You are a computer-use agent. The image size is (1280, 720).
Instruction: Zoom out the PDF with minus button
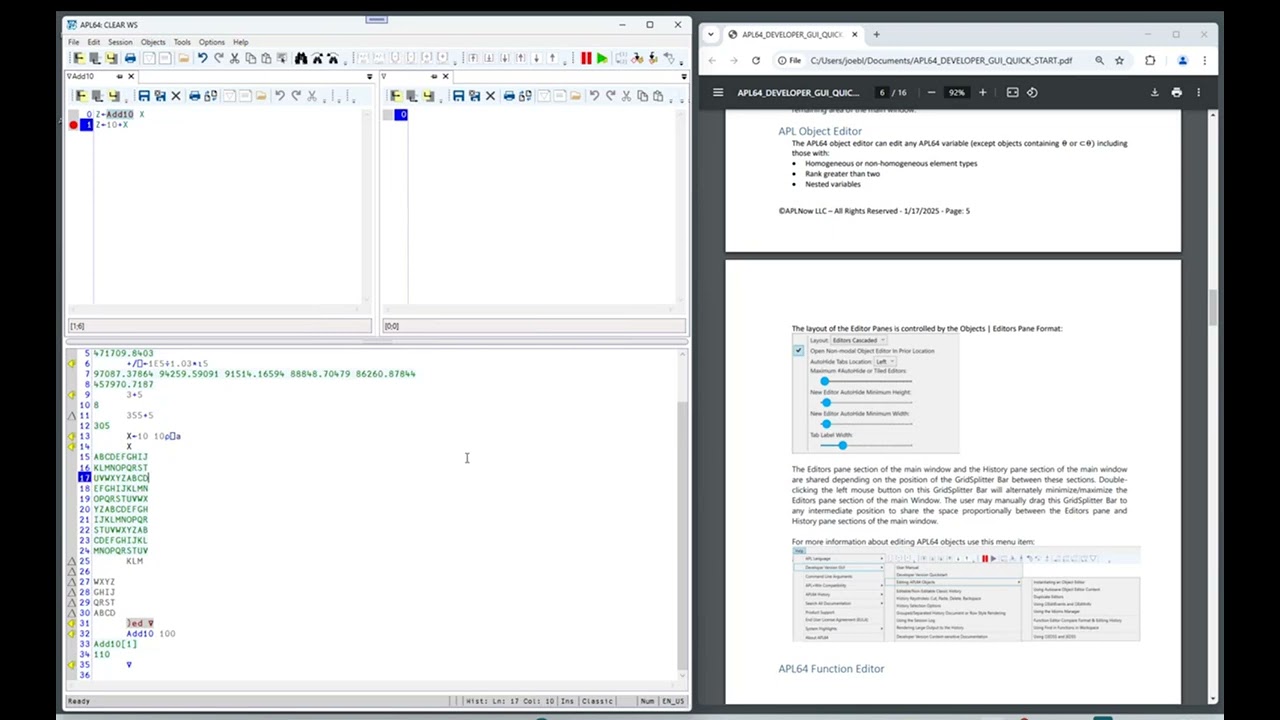click(931, 92)
